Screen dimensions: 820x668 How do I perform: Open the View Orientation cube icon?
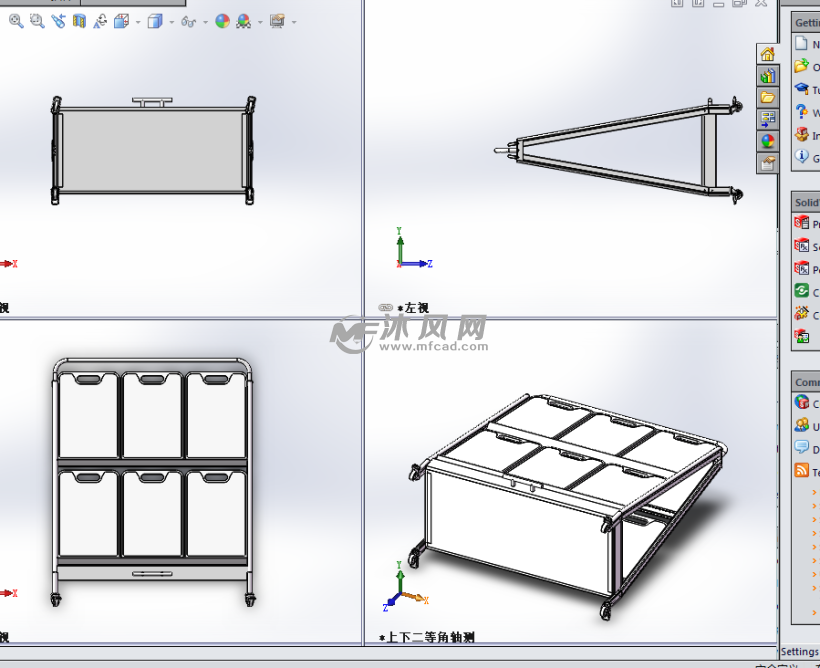tap(121, 21)
